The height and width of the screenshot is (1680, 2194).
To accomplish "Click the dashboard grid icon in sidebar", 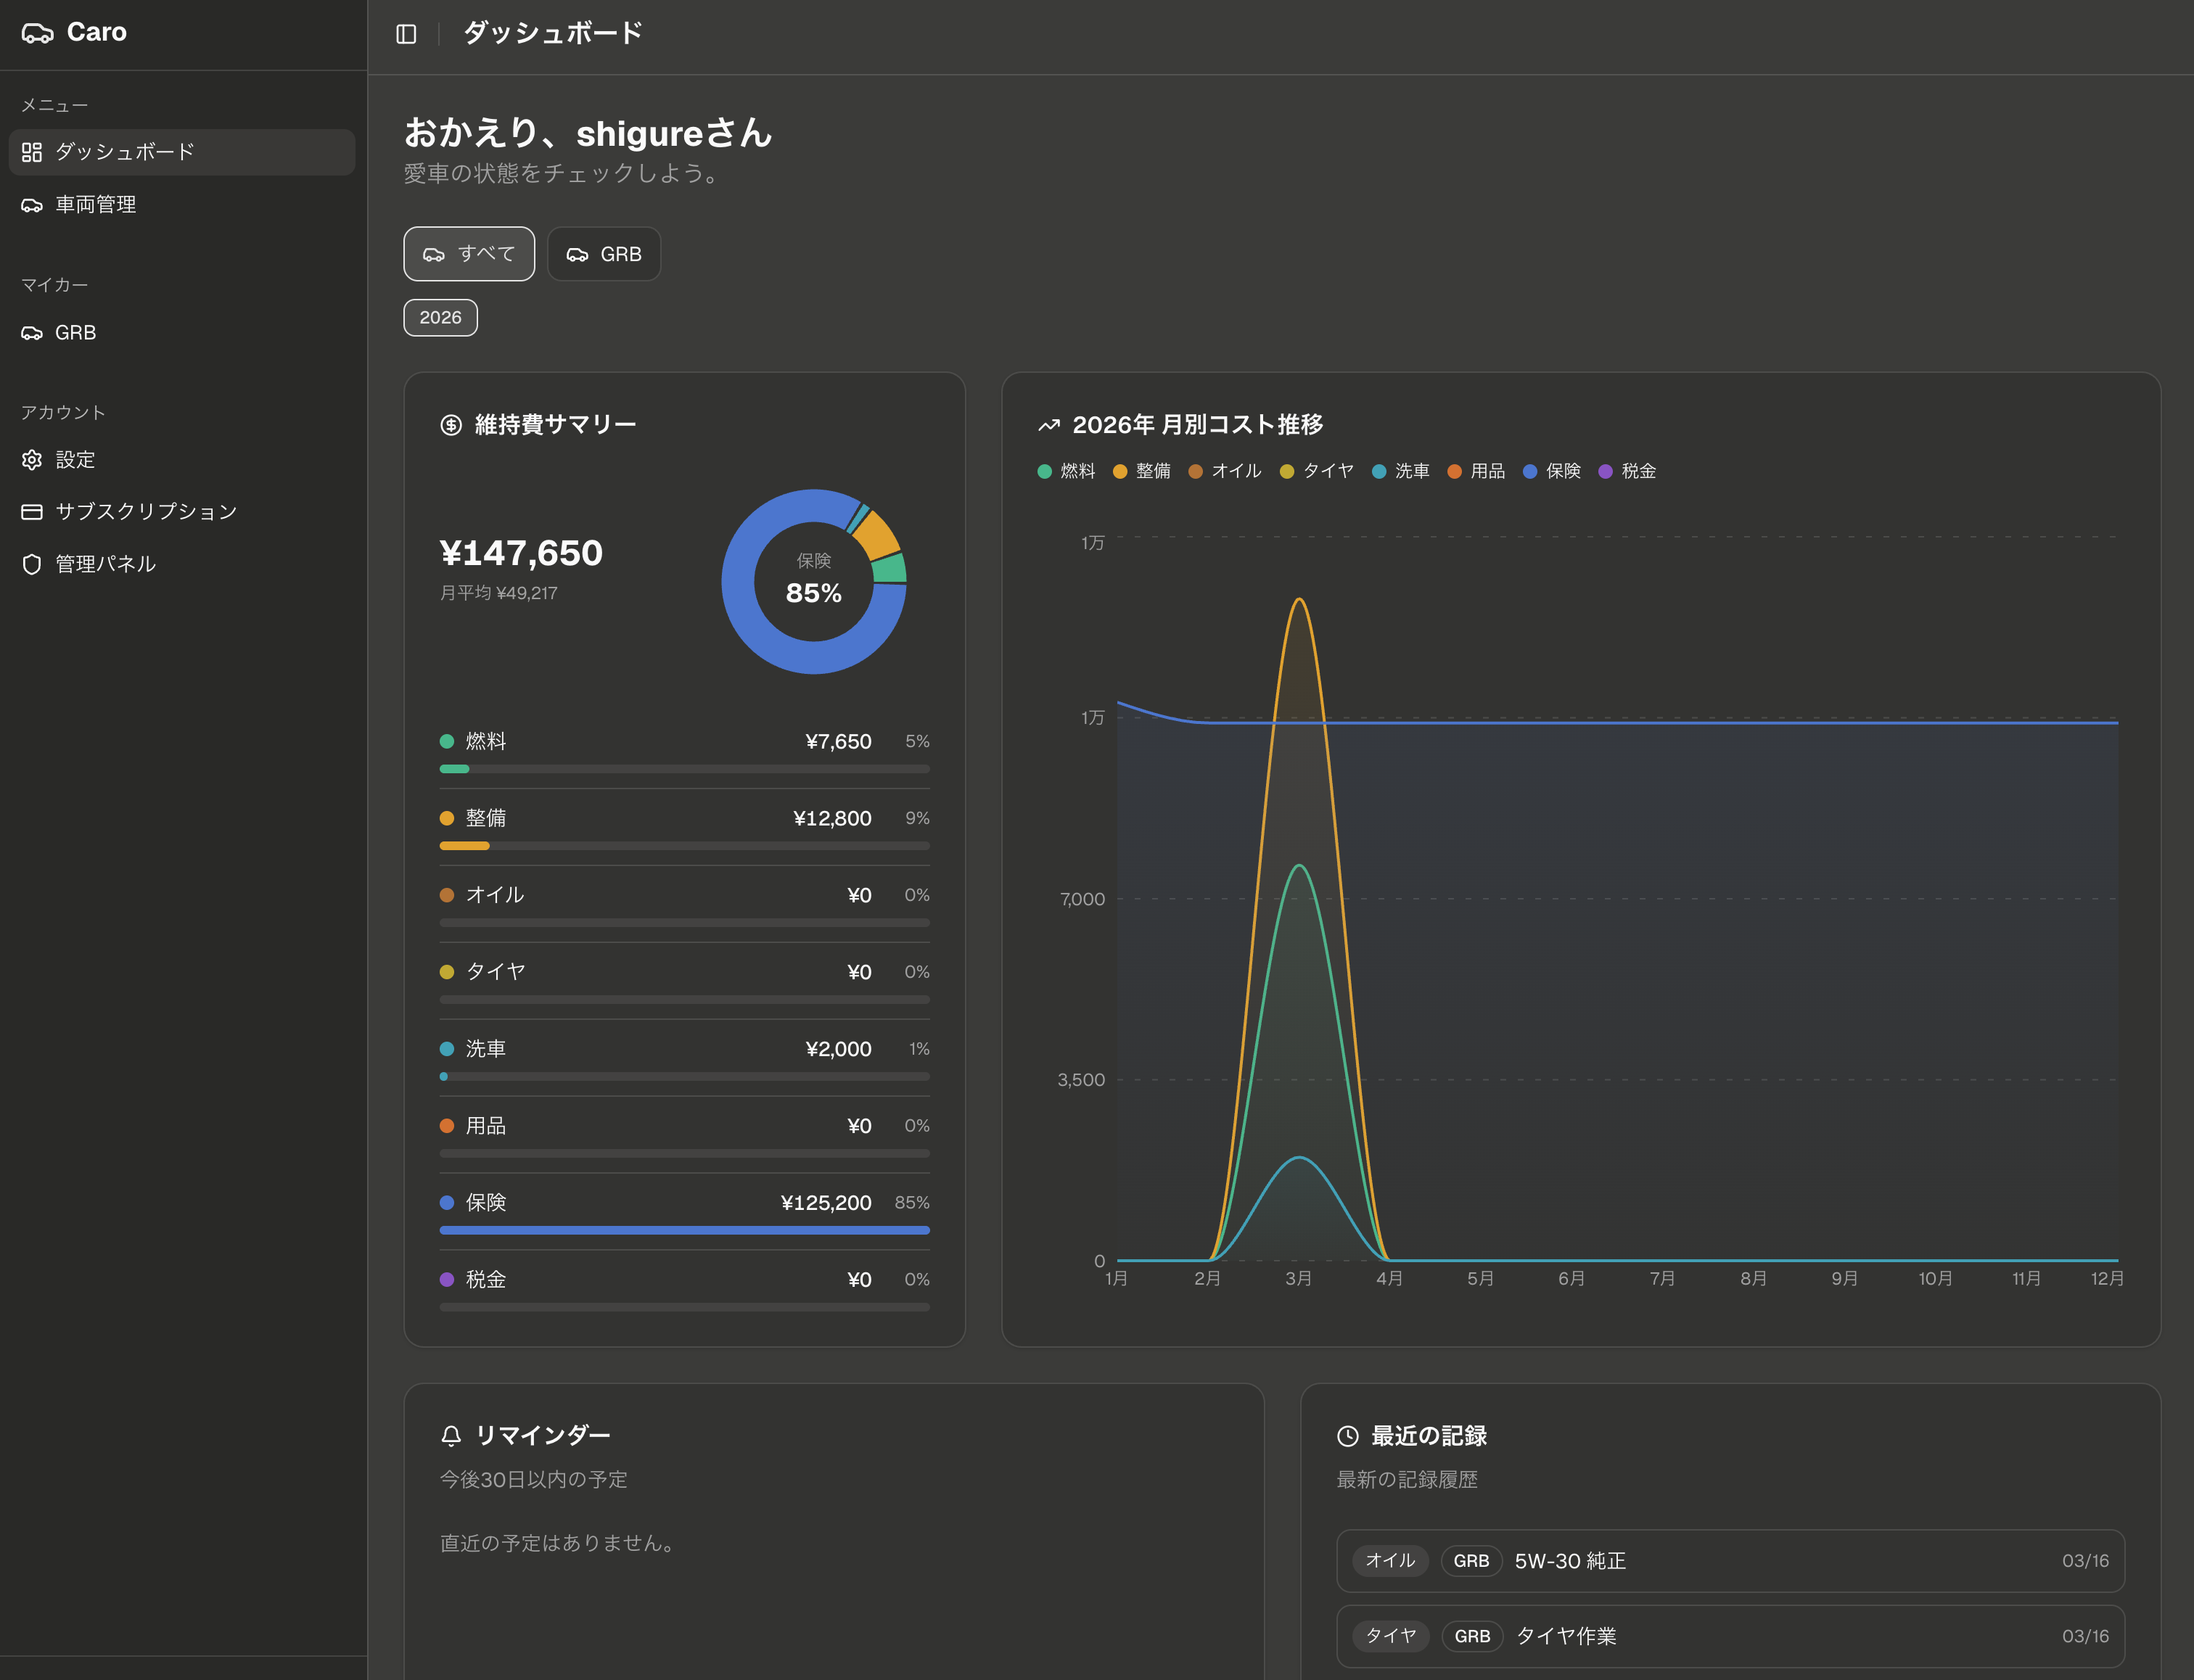I will tap(32, 152).
